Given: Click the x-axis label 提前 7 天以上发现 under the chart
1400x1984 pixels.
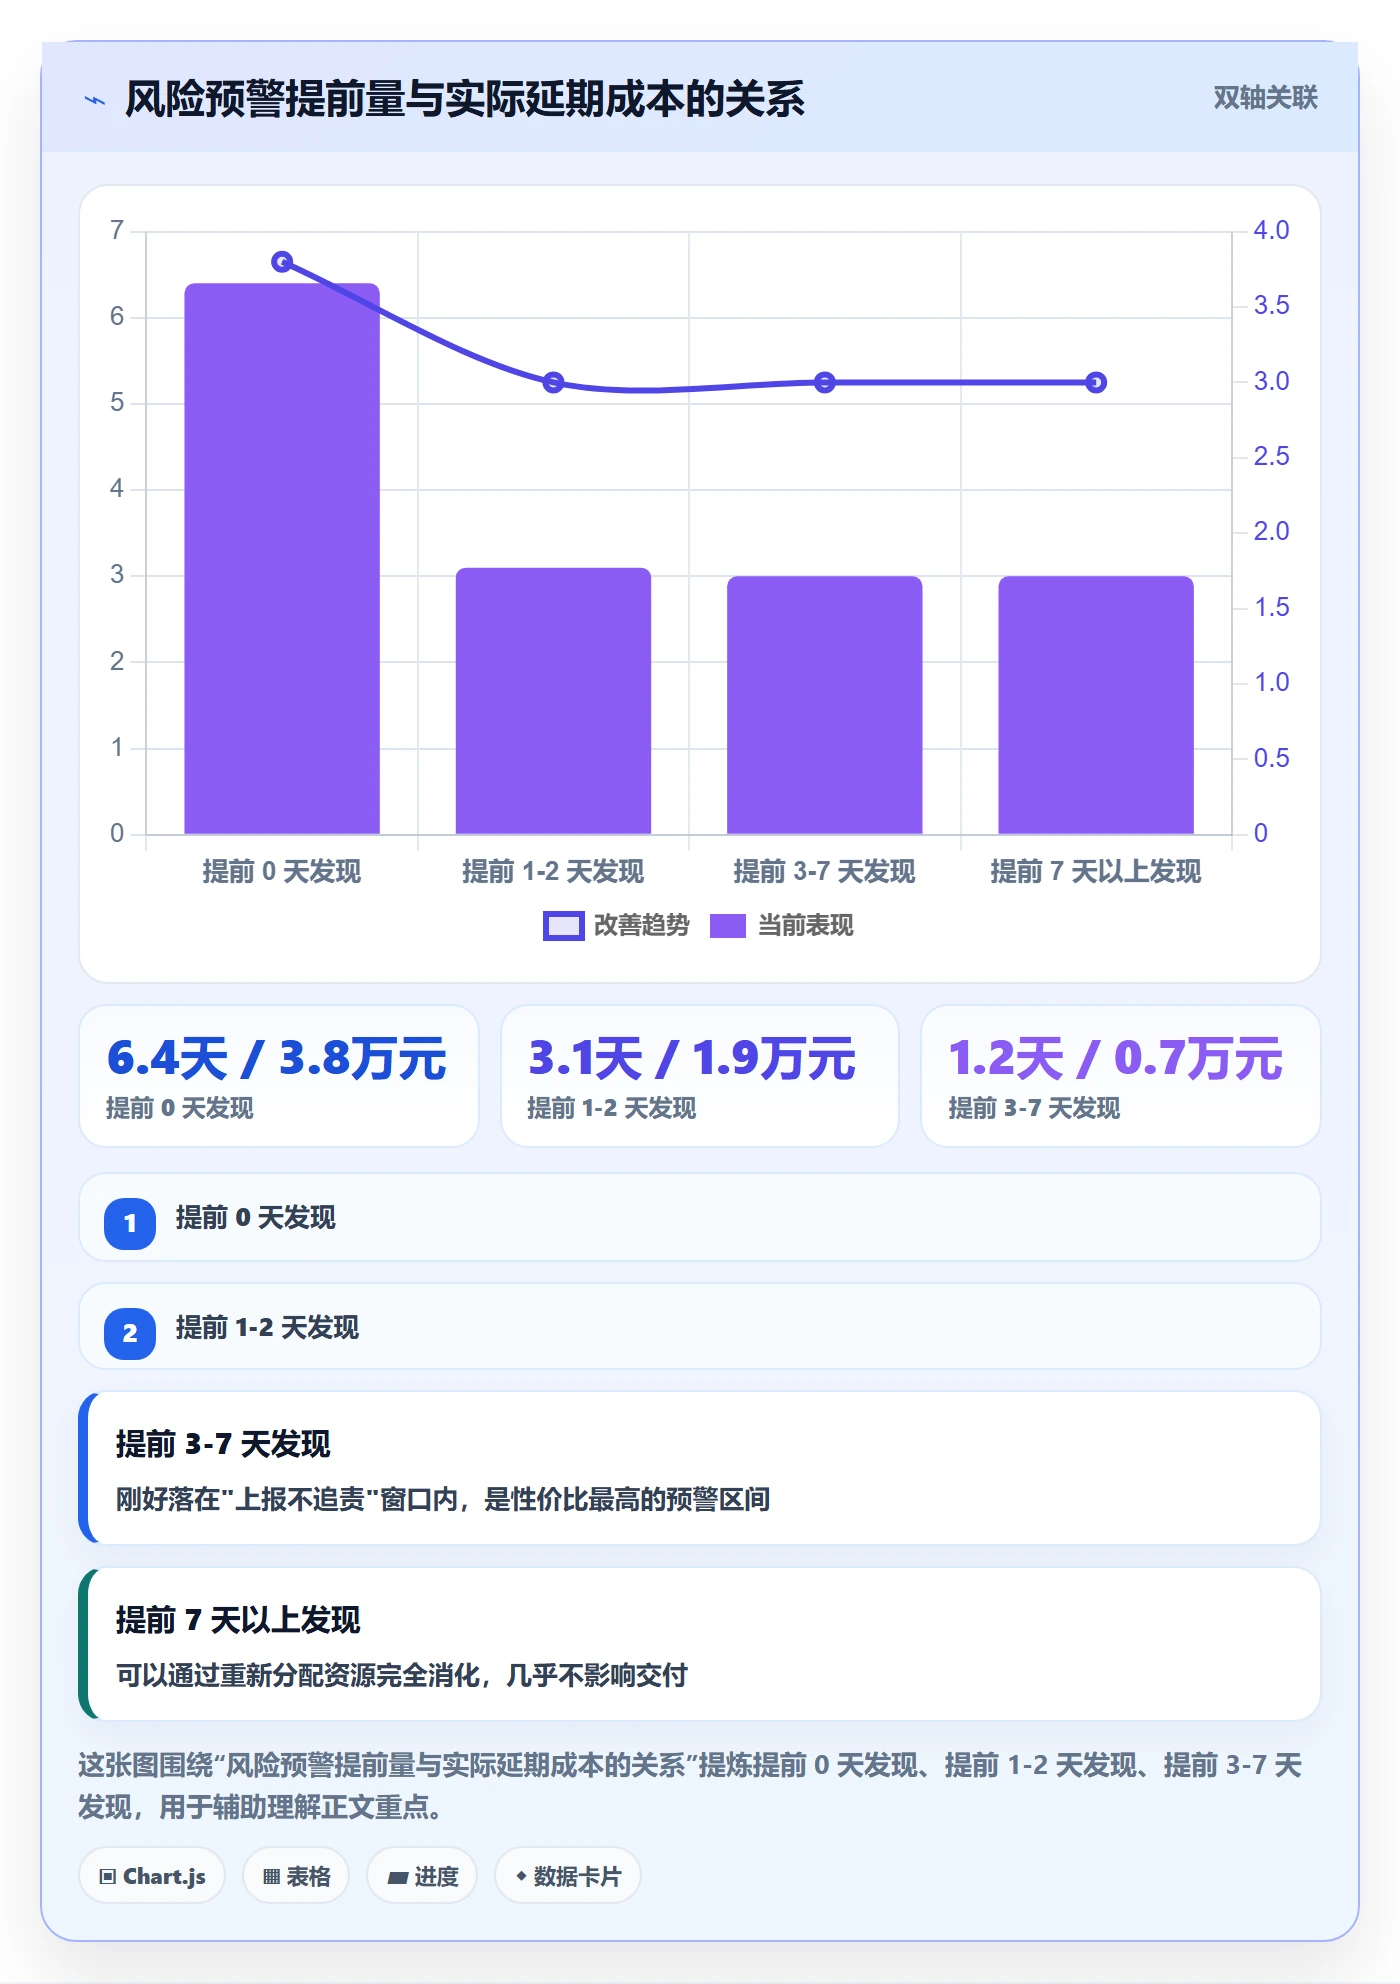Looking at the screenshot, I should click(x=1096, y=872).
